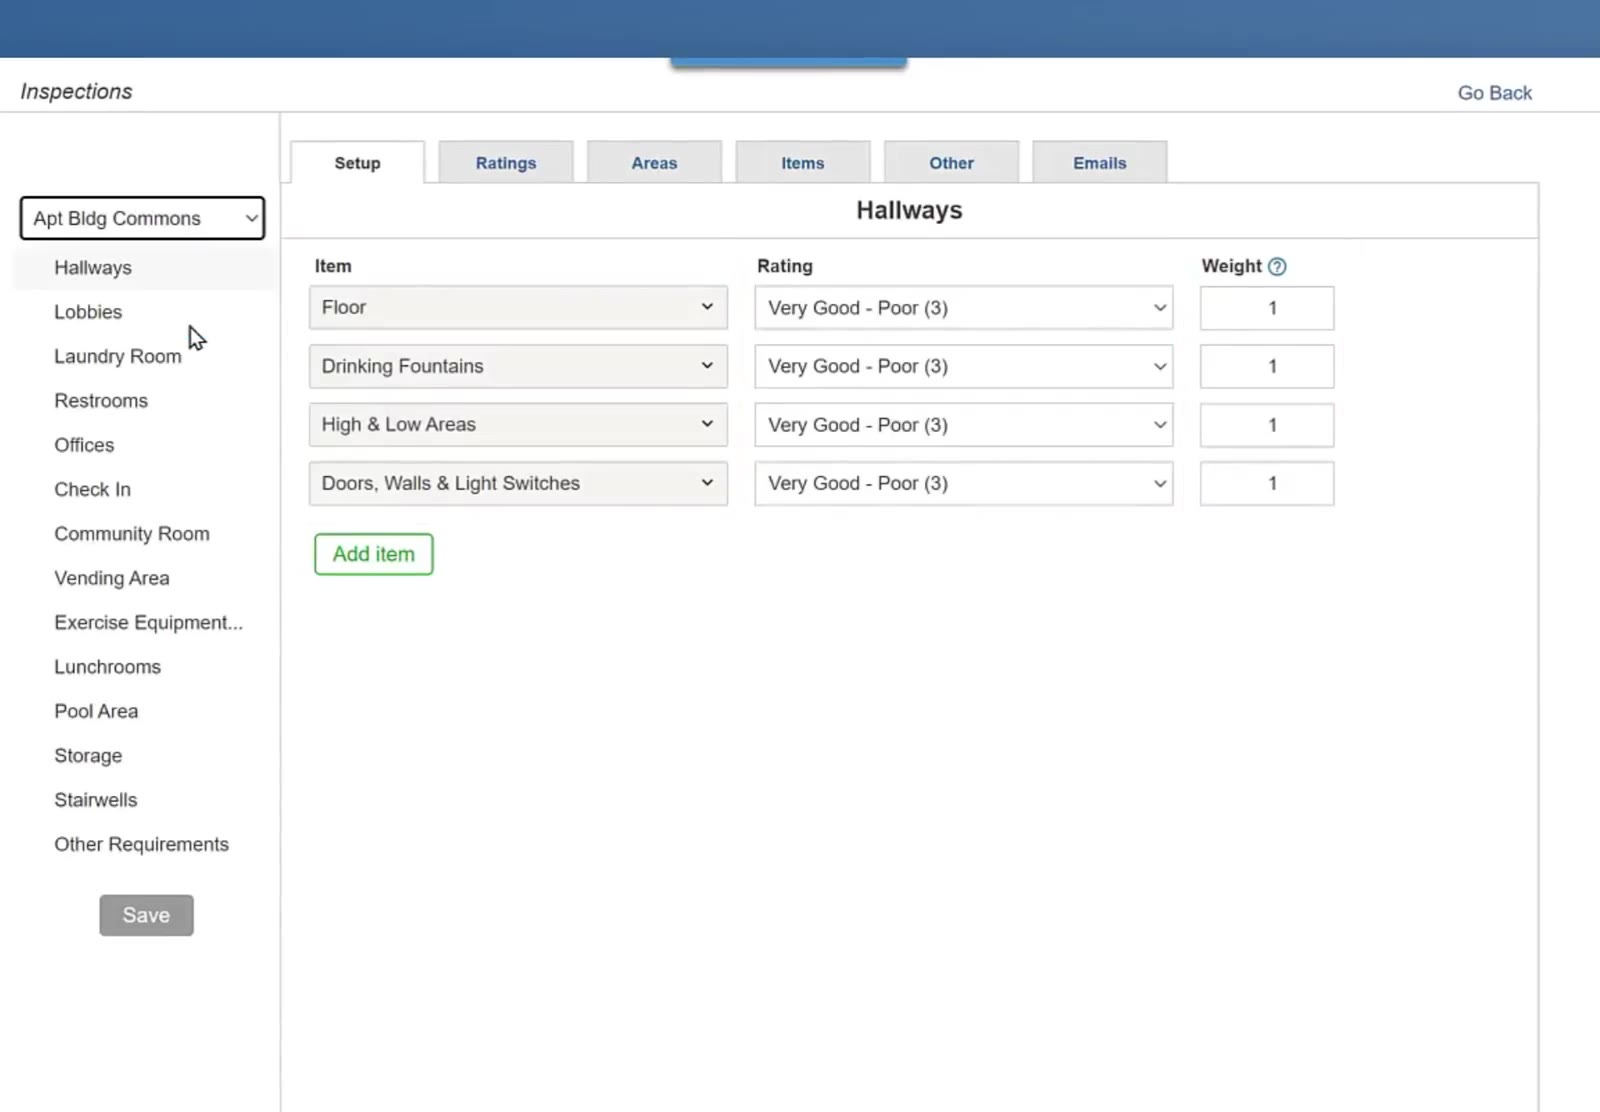Switch to the Other tab

tap(951, 163)
